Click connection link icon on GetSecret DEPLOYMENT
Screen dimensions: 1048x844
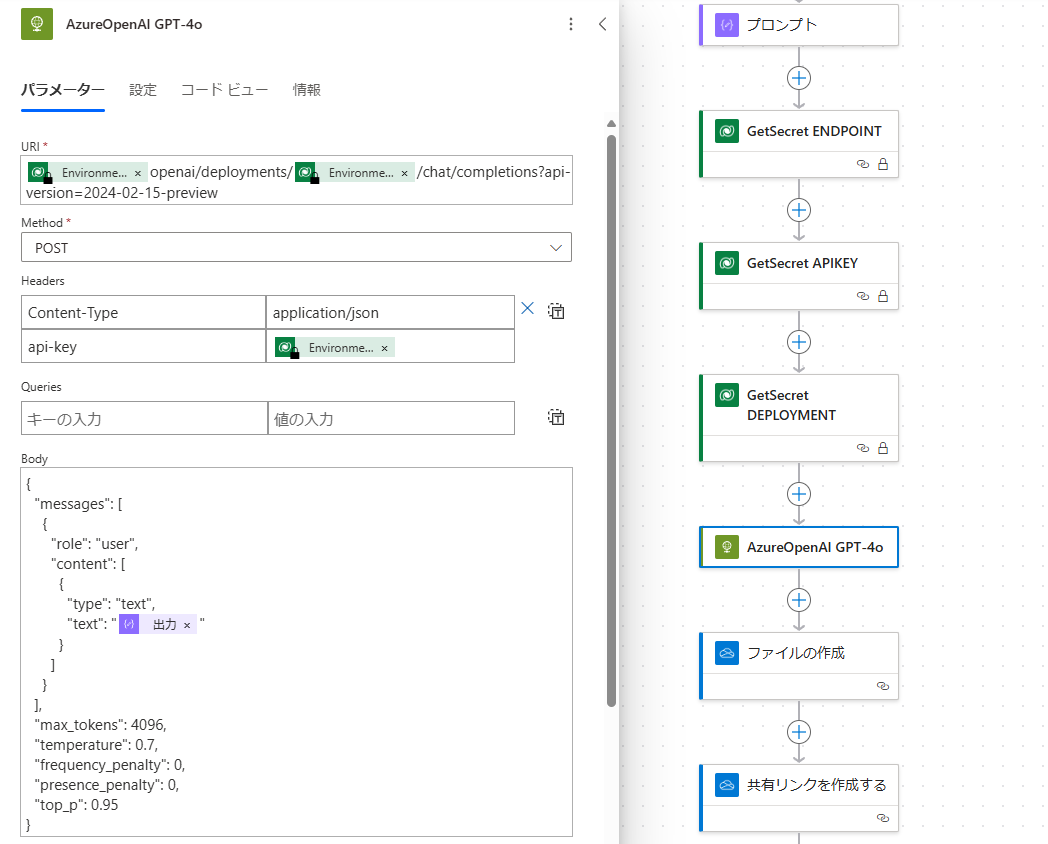point(863,448)
